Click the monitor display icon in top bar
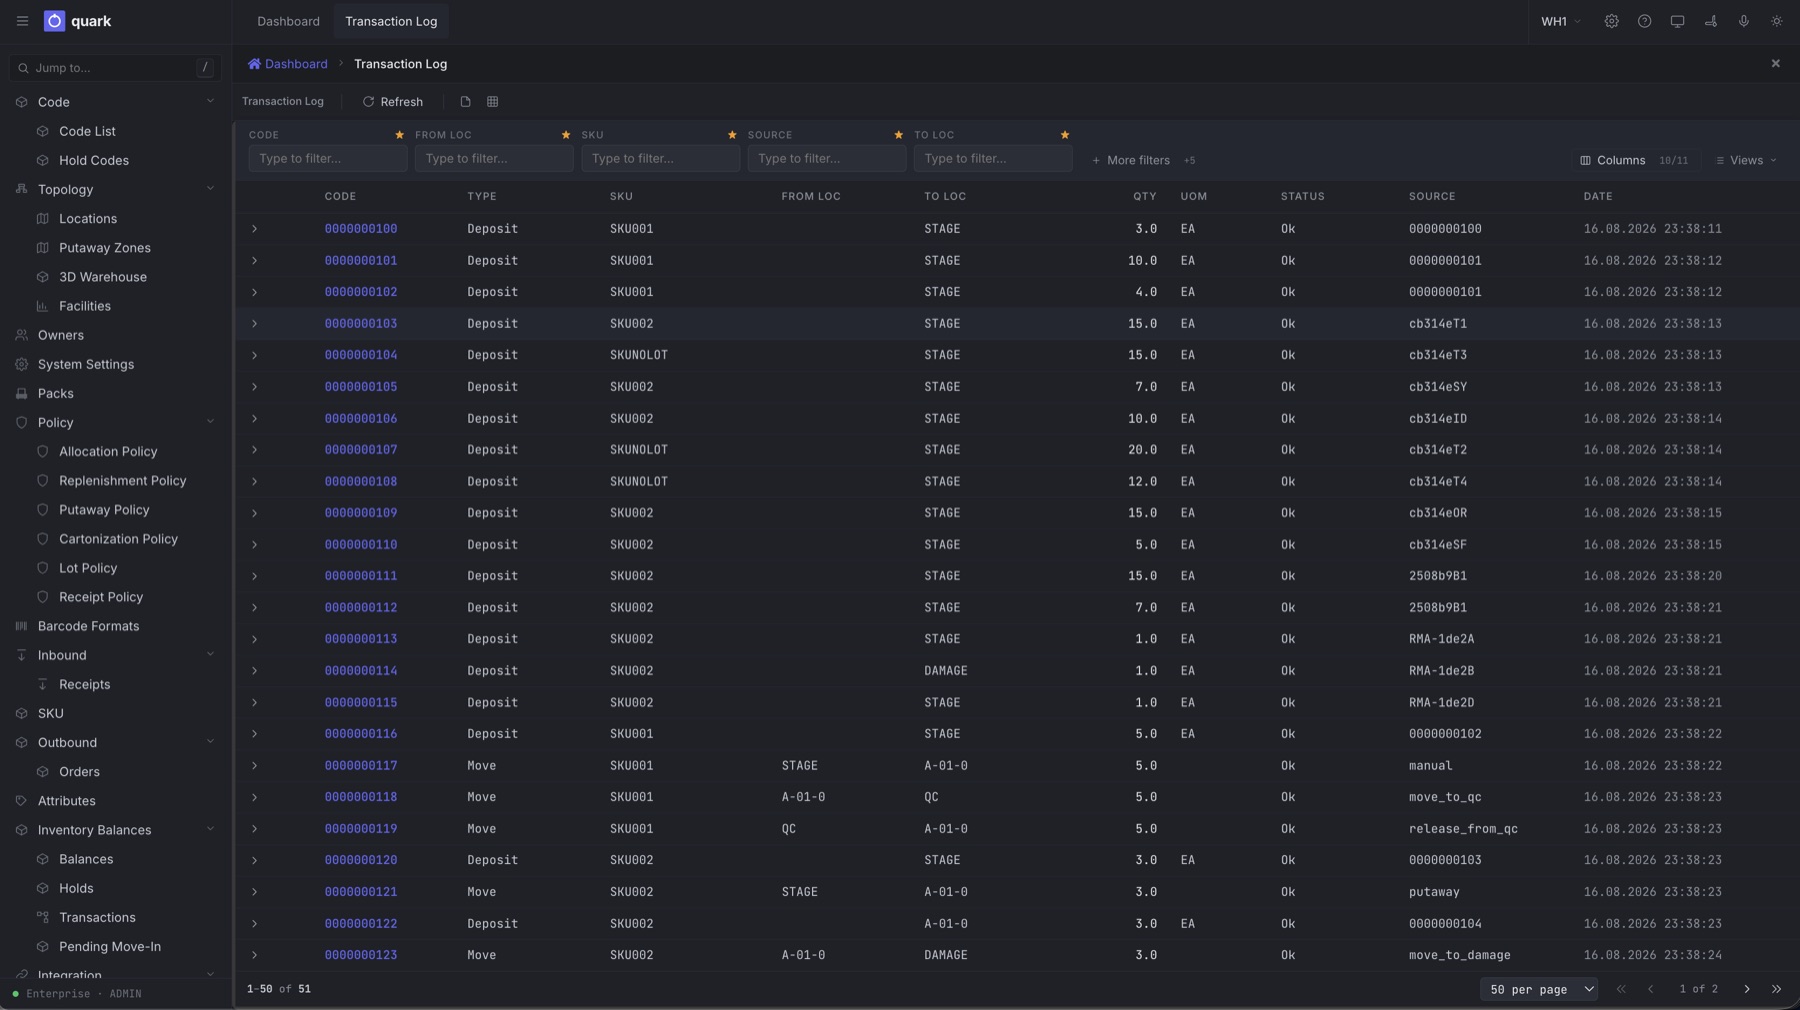The width and height of the screenshot is (1800, 1010). [x=1677, y=21]
